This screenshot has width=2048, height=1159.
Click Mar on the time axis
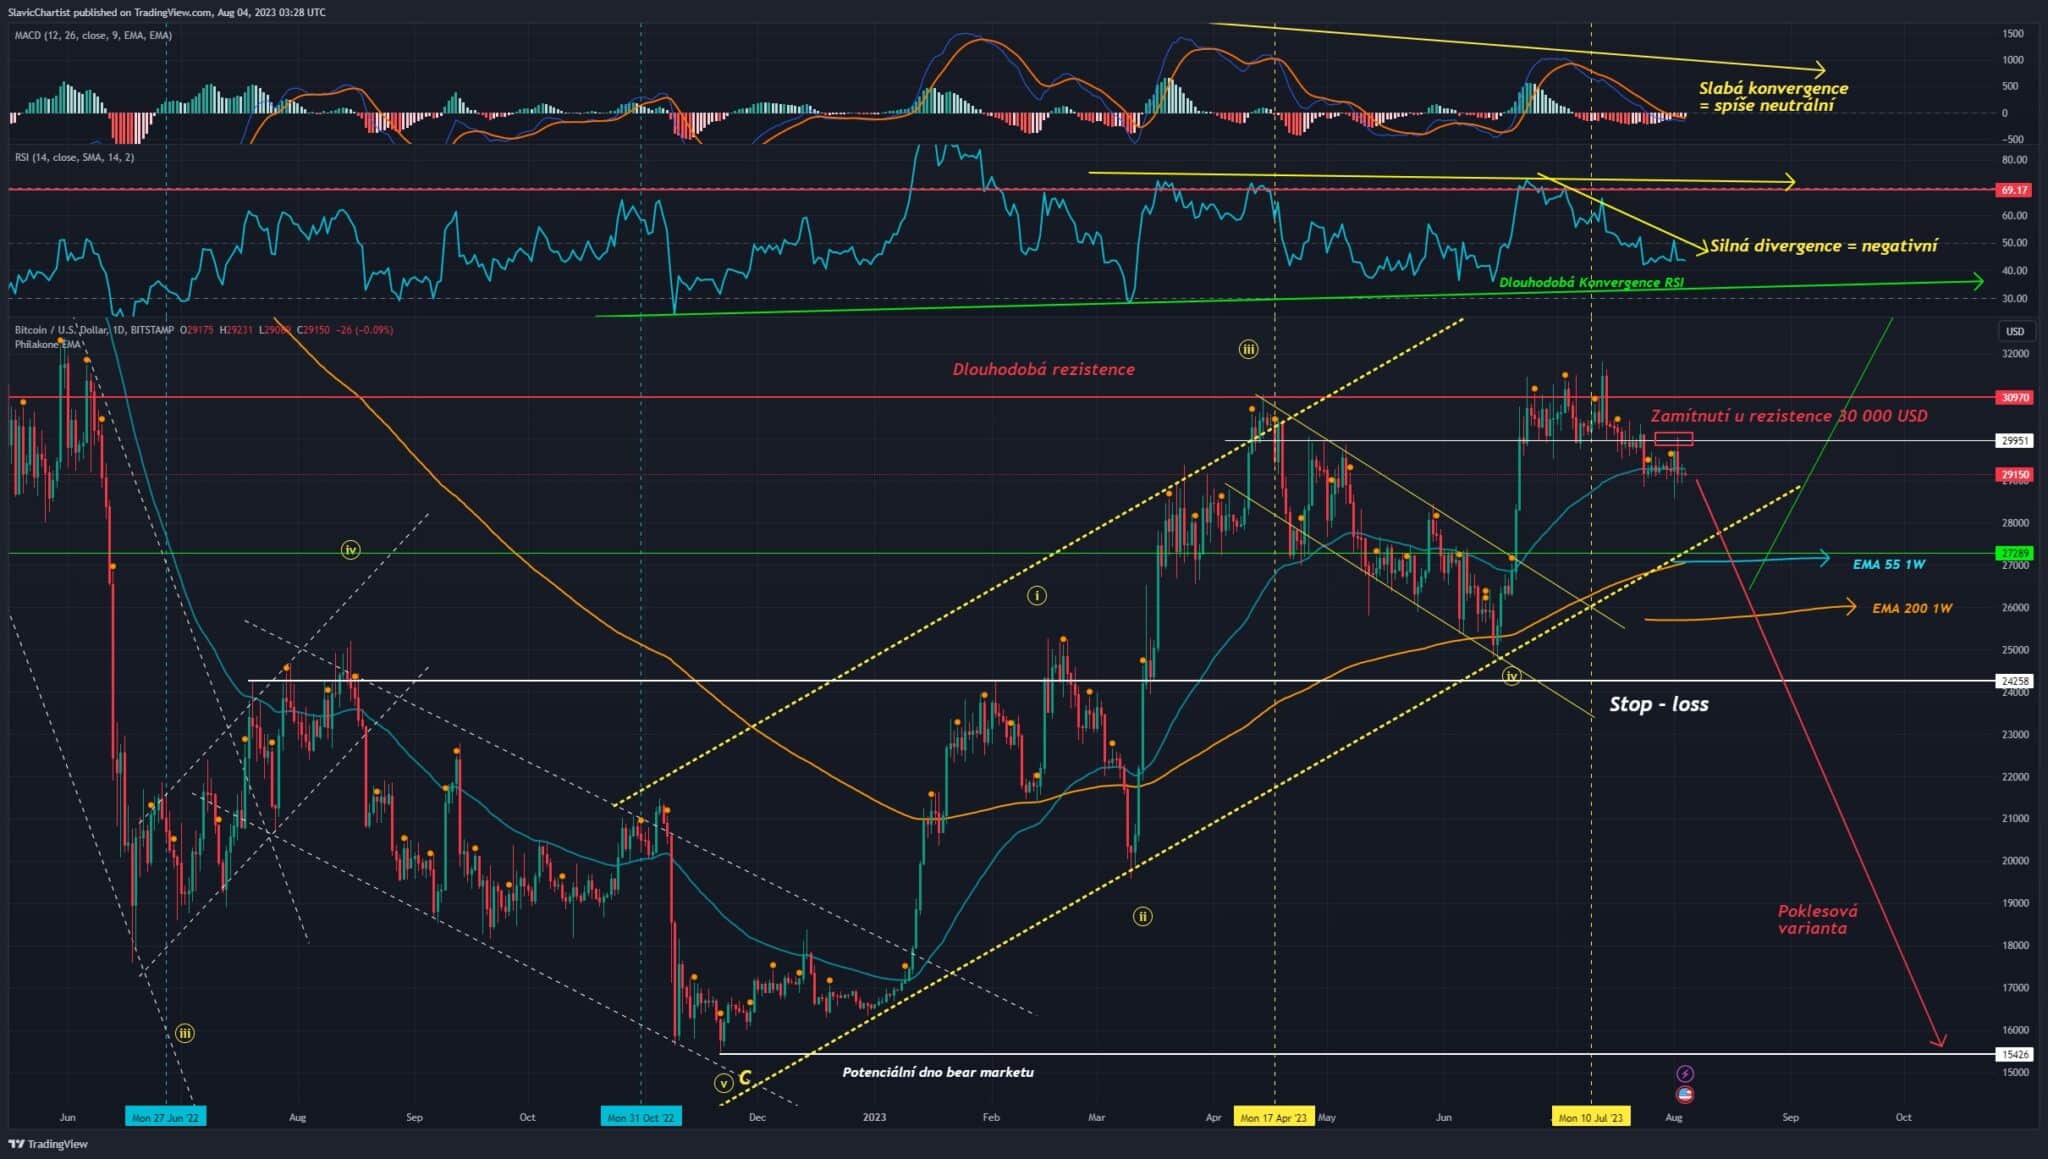pyautogui.click(x=1096, y=1117)
